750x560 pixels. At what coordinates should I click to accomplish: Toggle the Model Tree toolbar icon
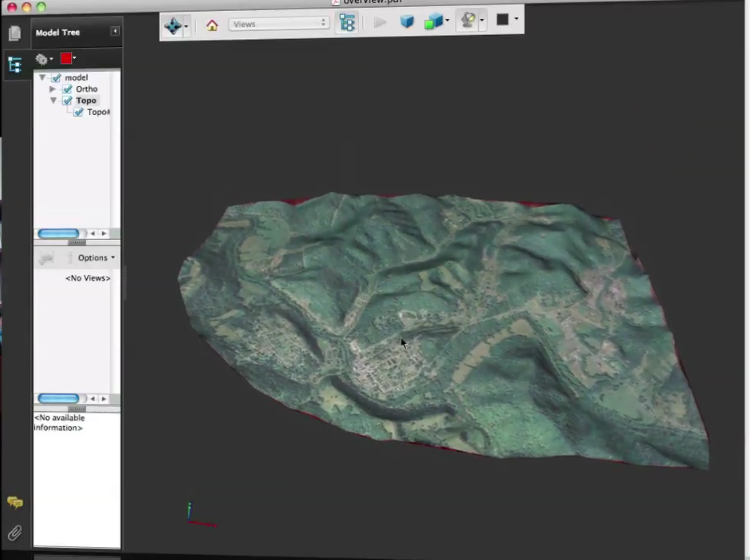(x=347, y=23)
